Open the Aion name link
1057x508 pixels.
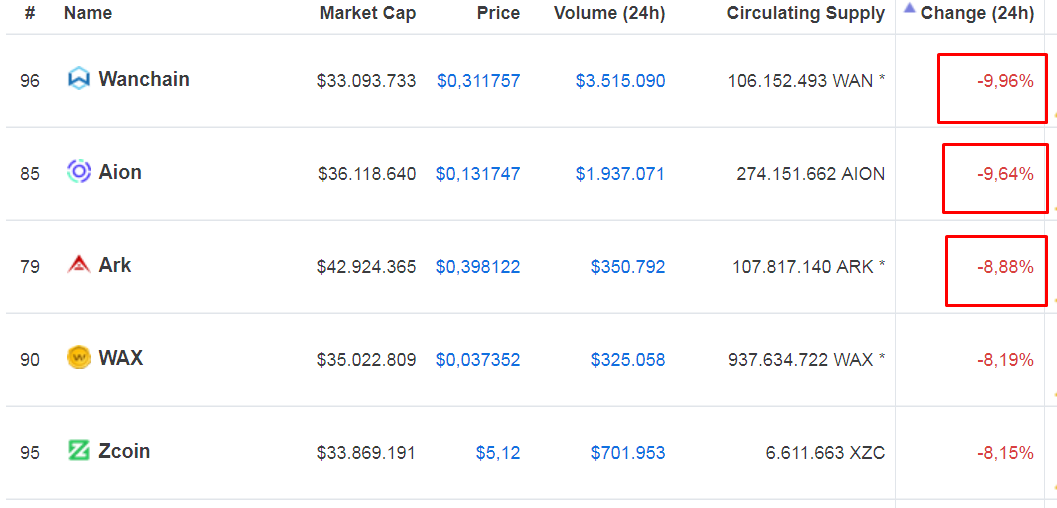pos(120,172)
